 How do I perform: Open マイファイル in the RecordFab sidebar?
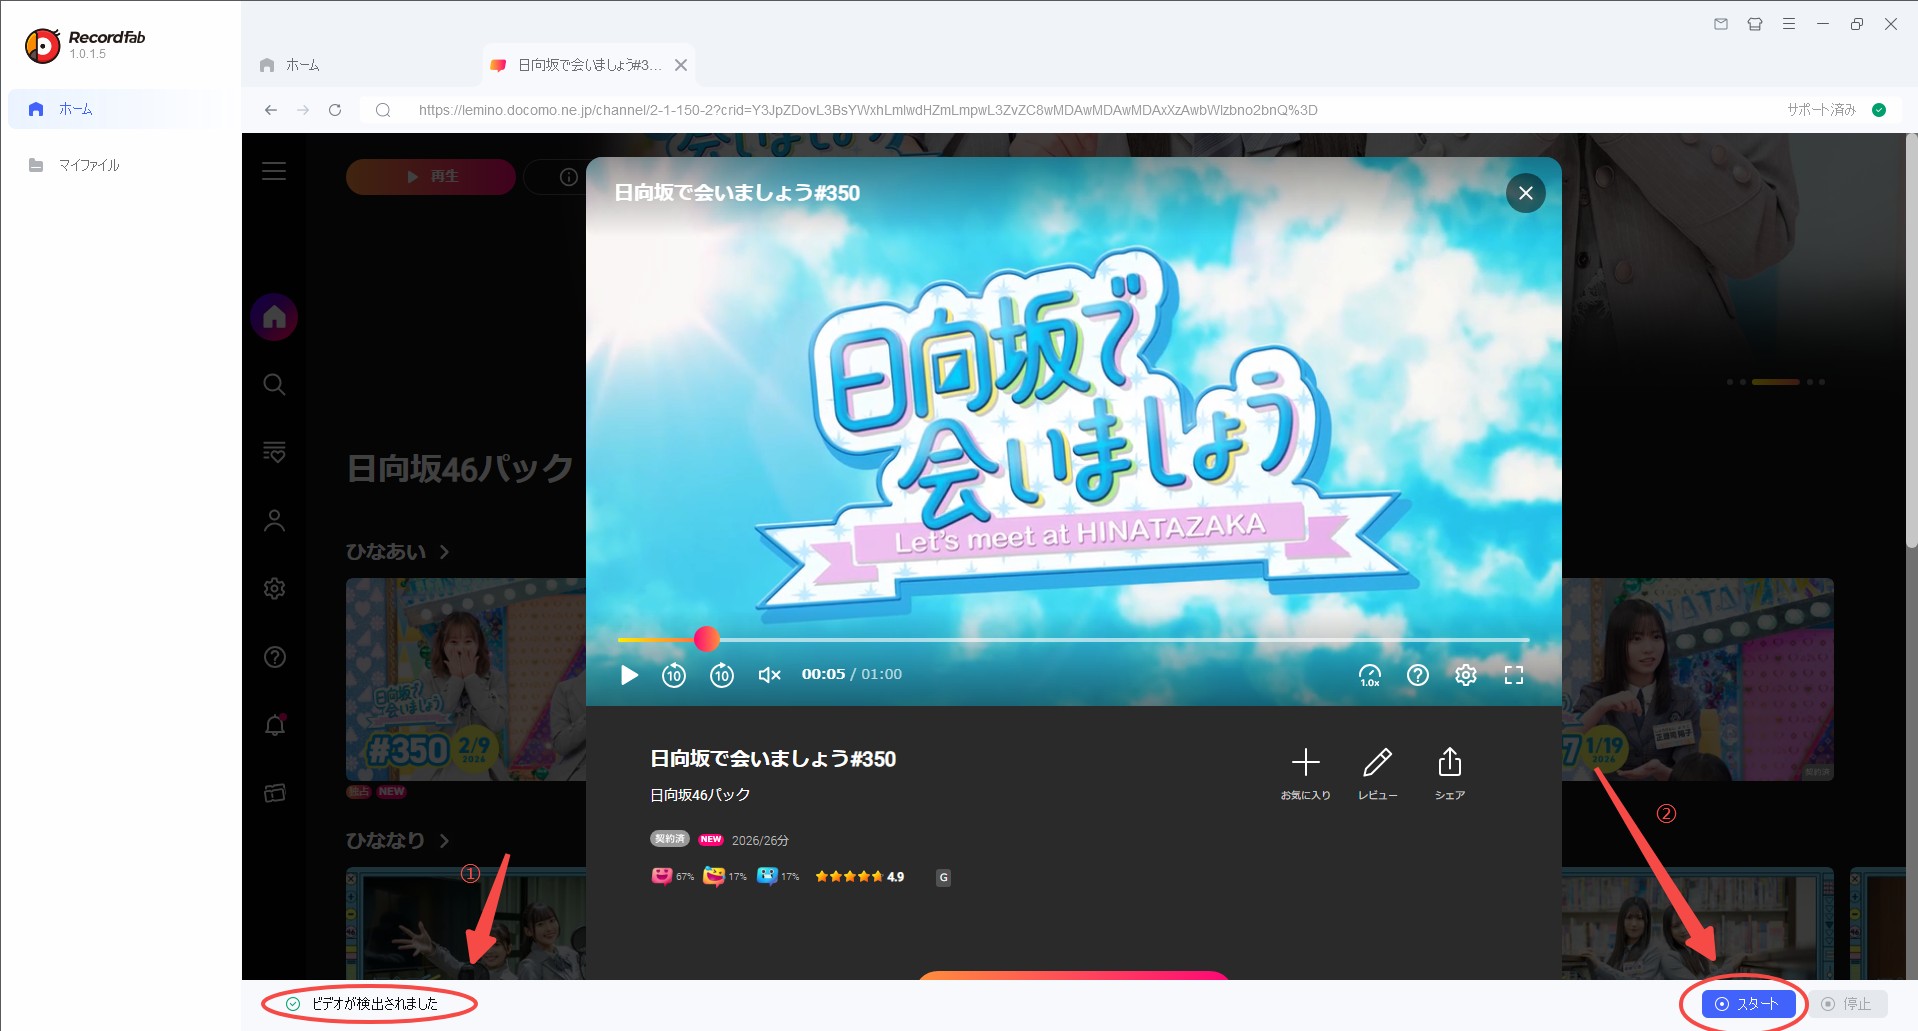(x=88, y=164)
